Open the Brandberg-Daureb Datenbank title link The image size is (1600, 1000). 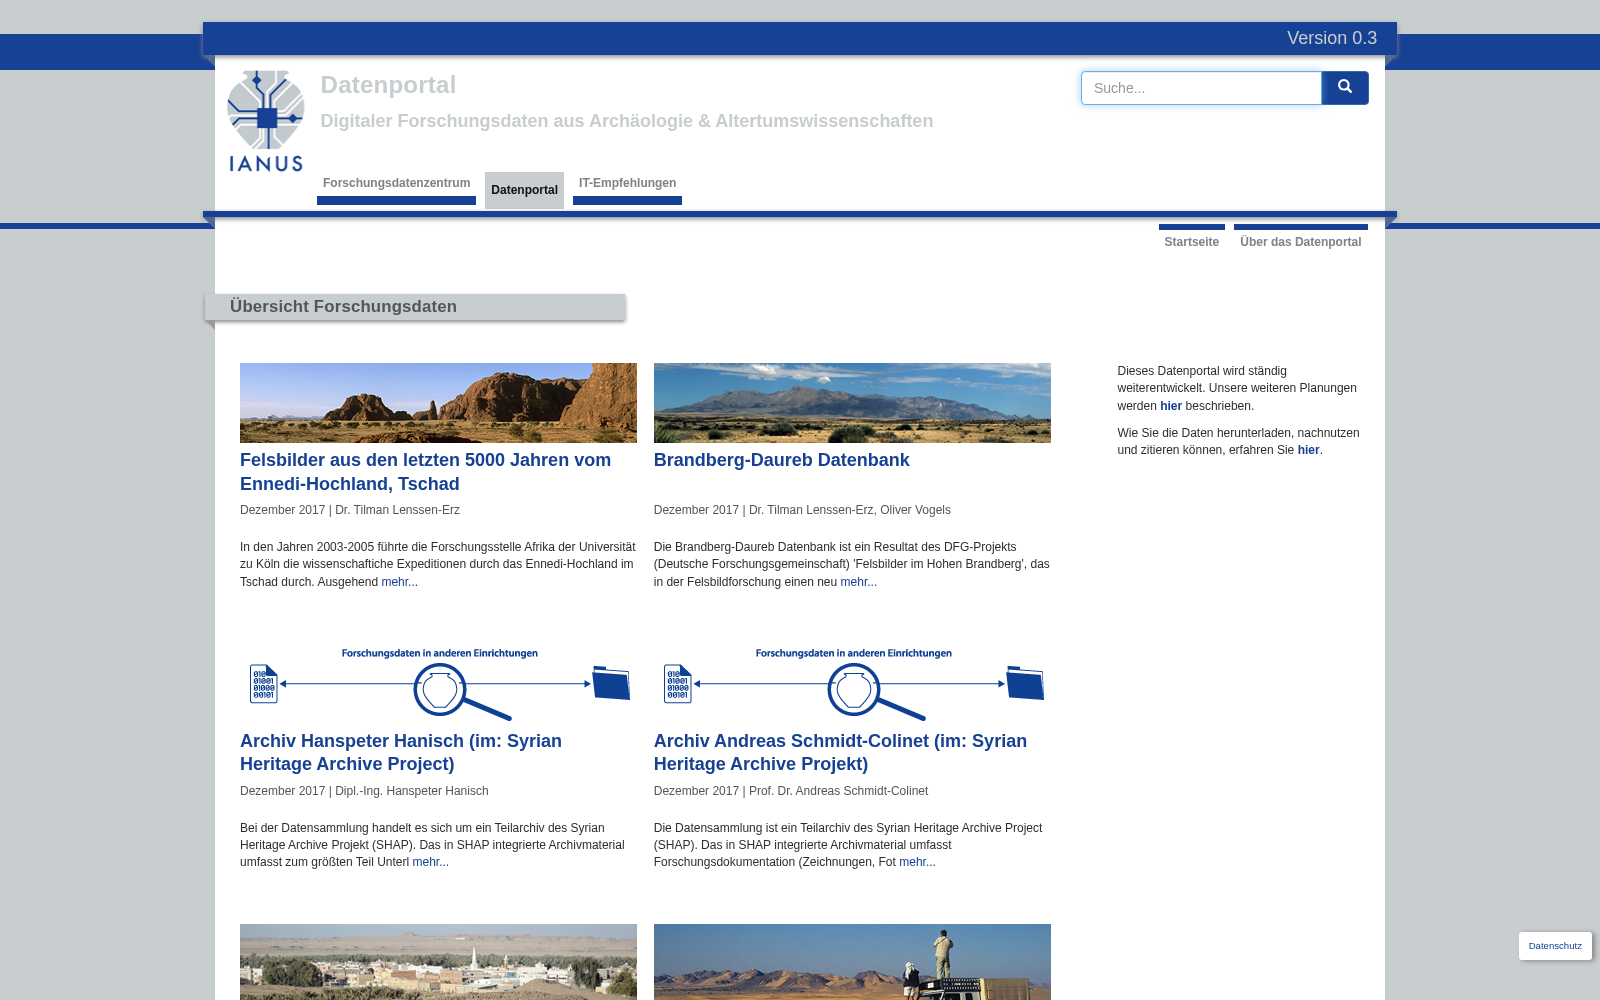(781, 460)
